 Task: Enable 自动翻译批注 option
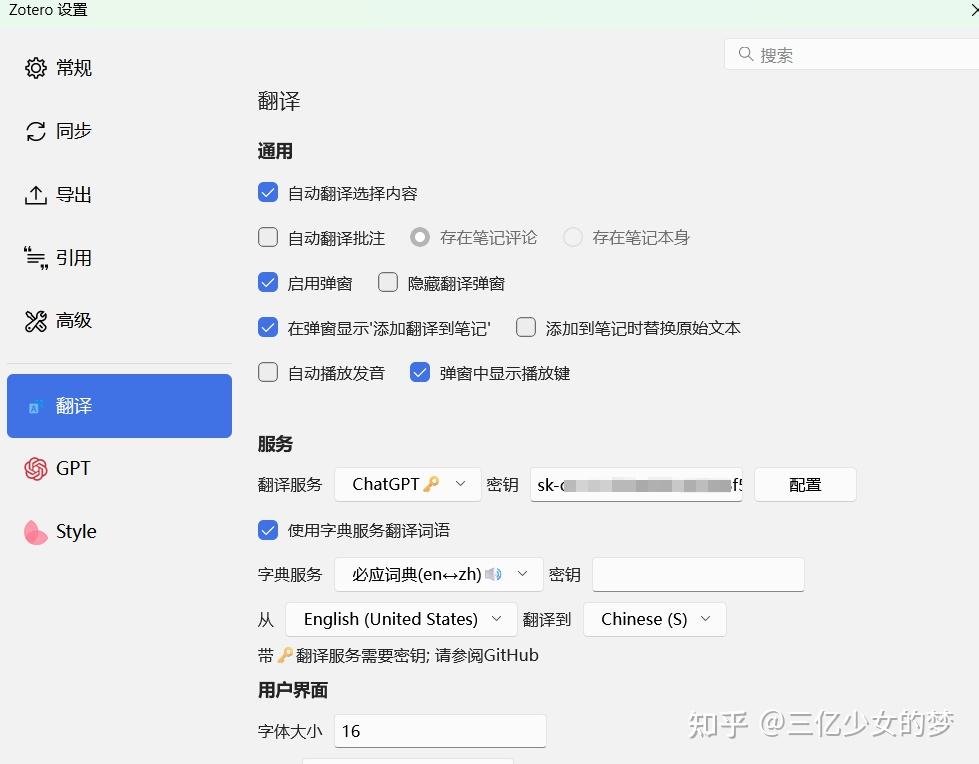click(x=267, y=237)
